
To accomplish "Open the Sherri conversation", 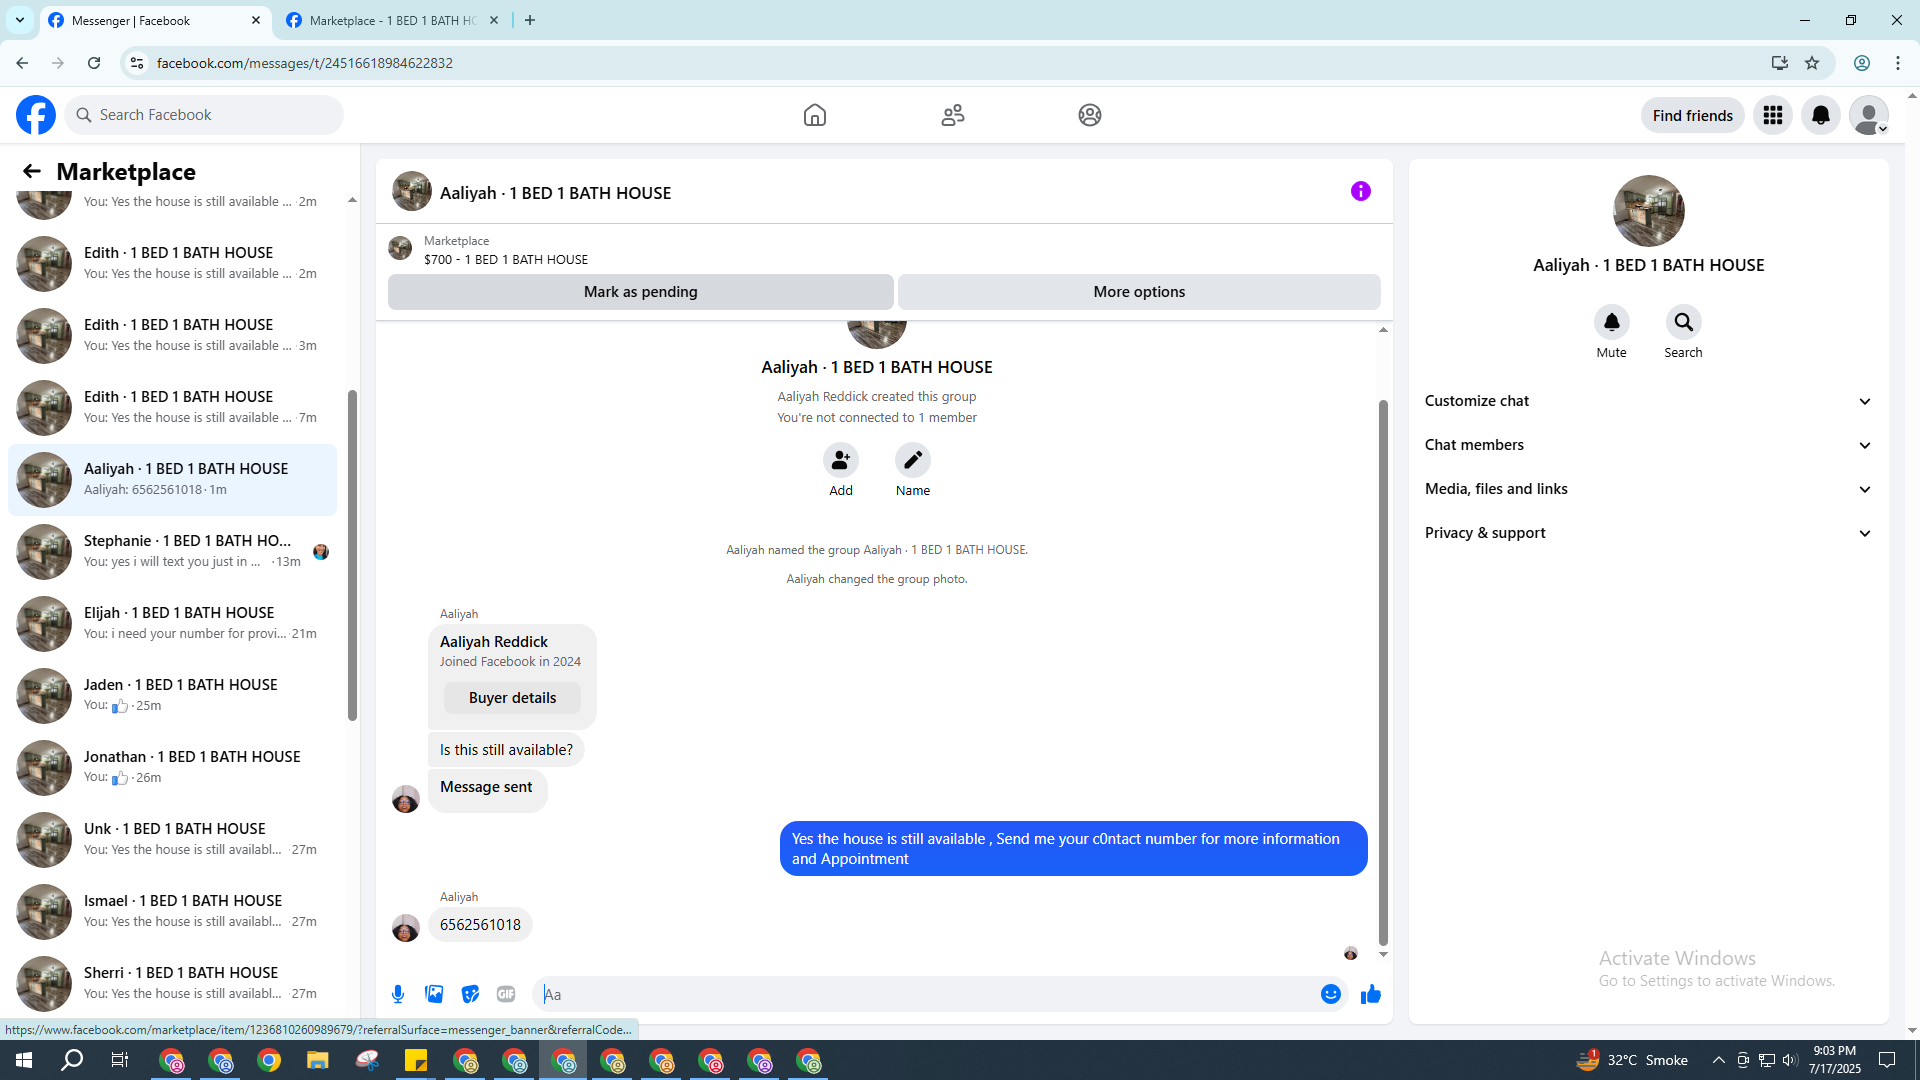I will [172, 983].
